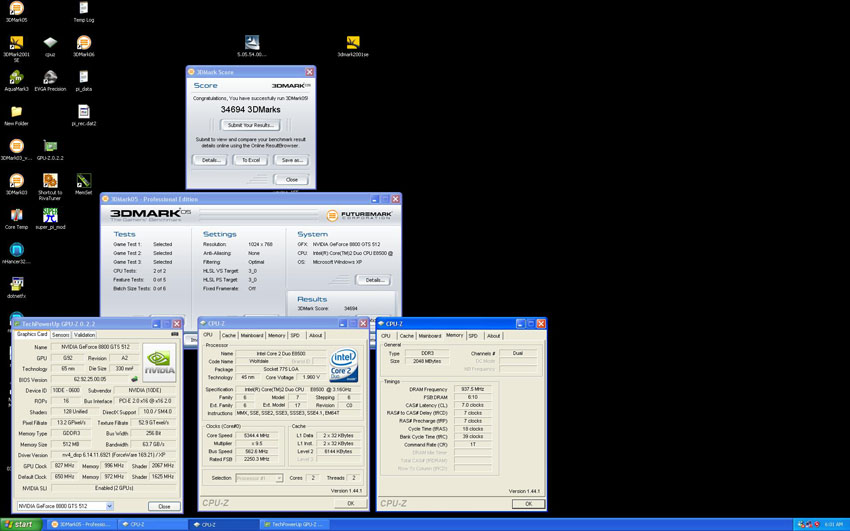Click OK in the middle CPU-Z window
The width and height of the screenshot is (850, 531).
click(x=351, y=503)
